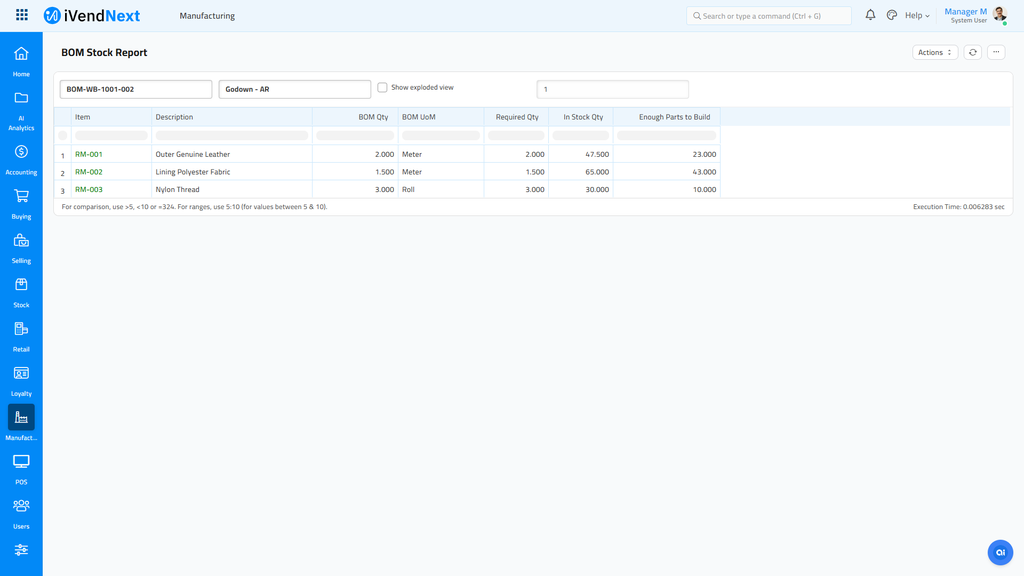1024x576 pixels.
Task: Open settings sliders icon in sidebar
Action: click(x=21, y=550)
